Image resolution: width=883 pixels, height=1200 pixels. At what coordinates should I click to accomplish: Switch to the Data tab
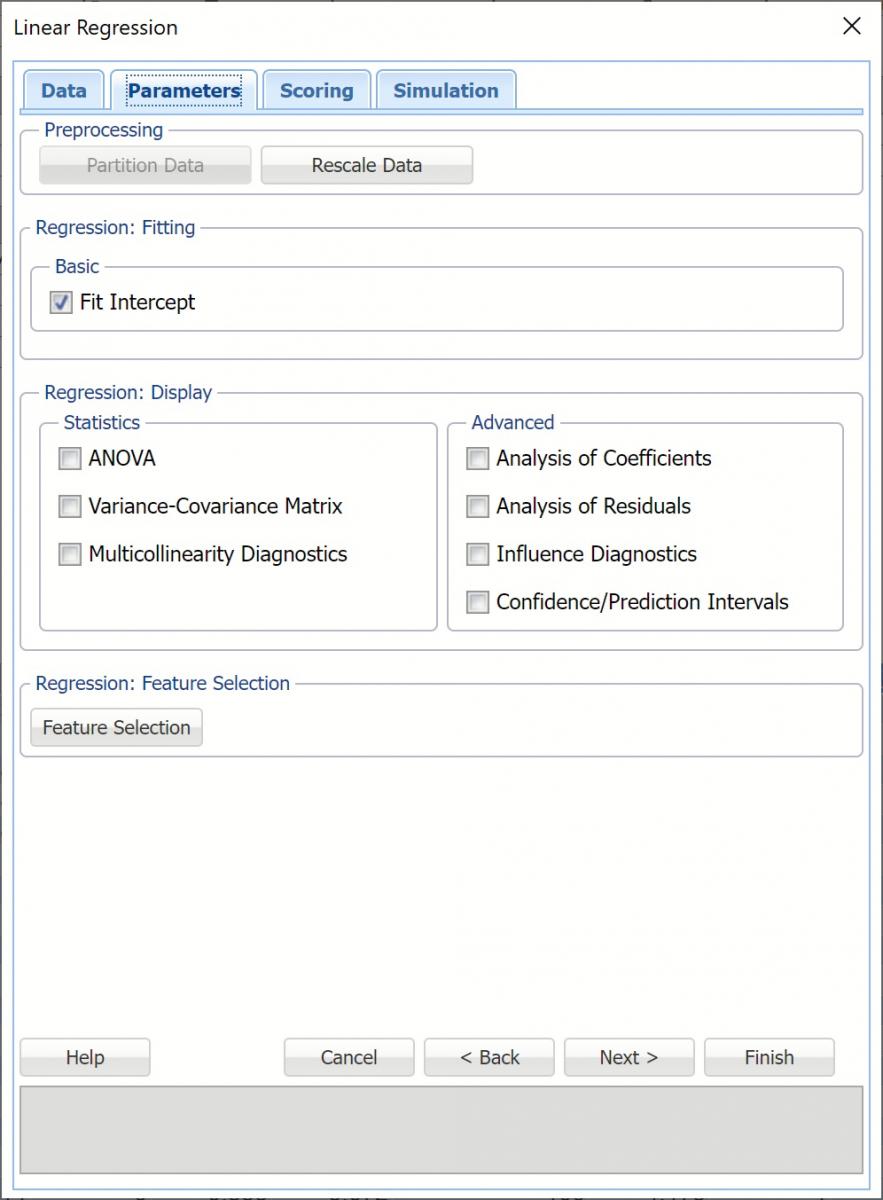(63, 91)
